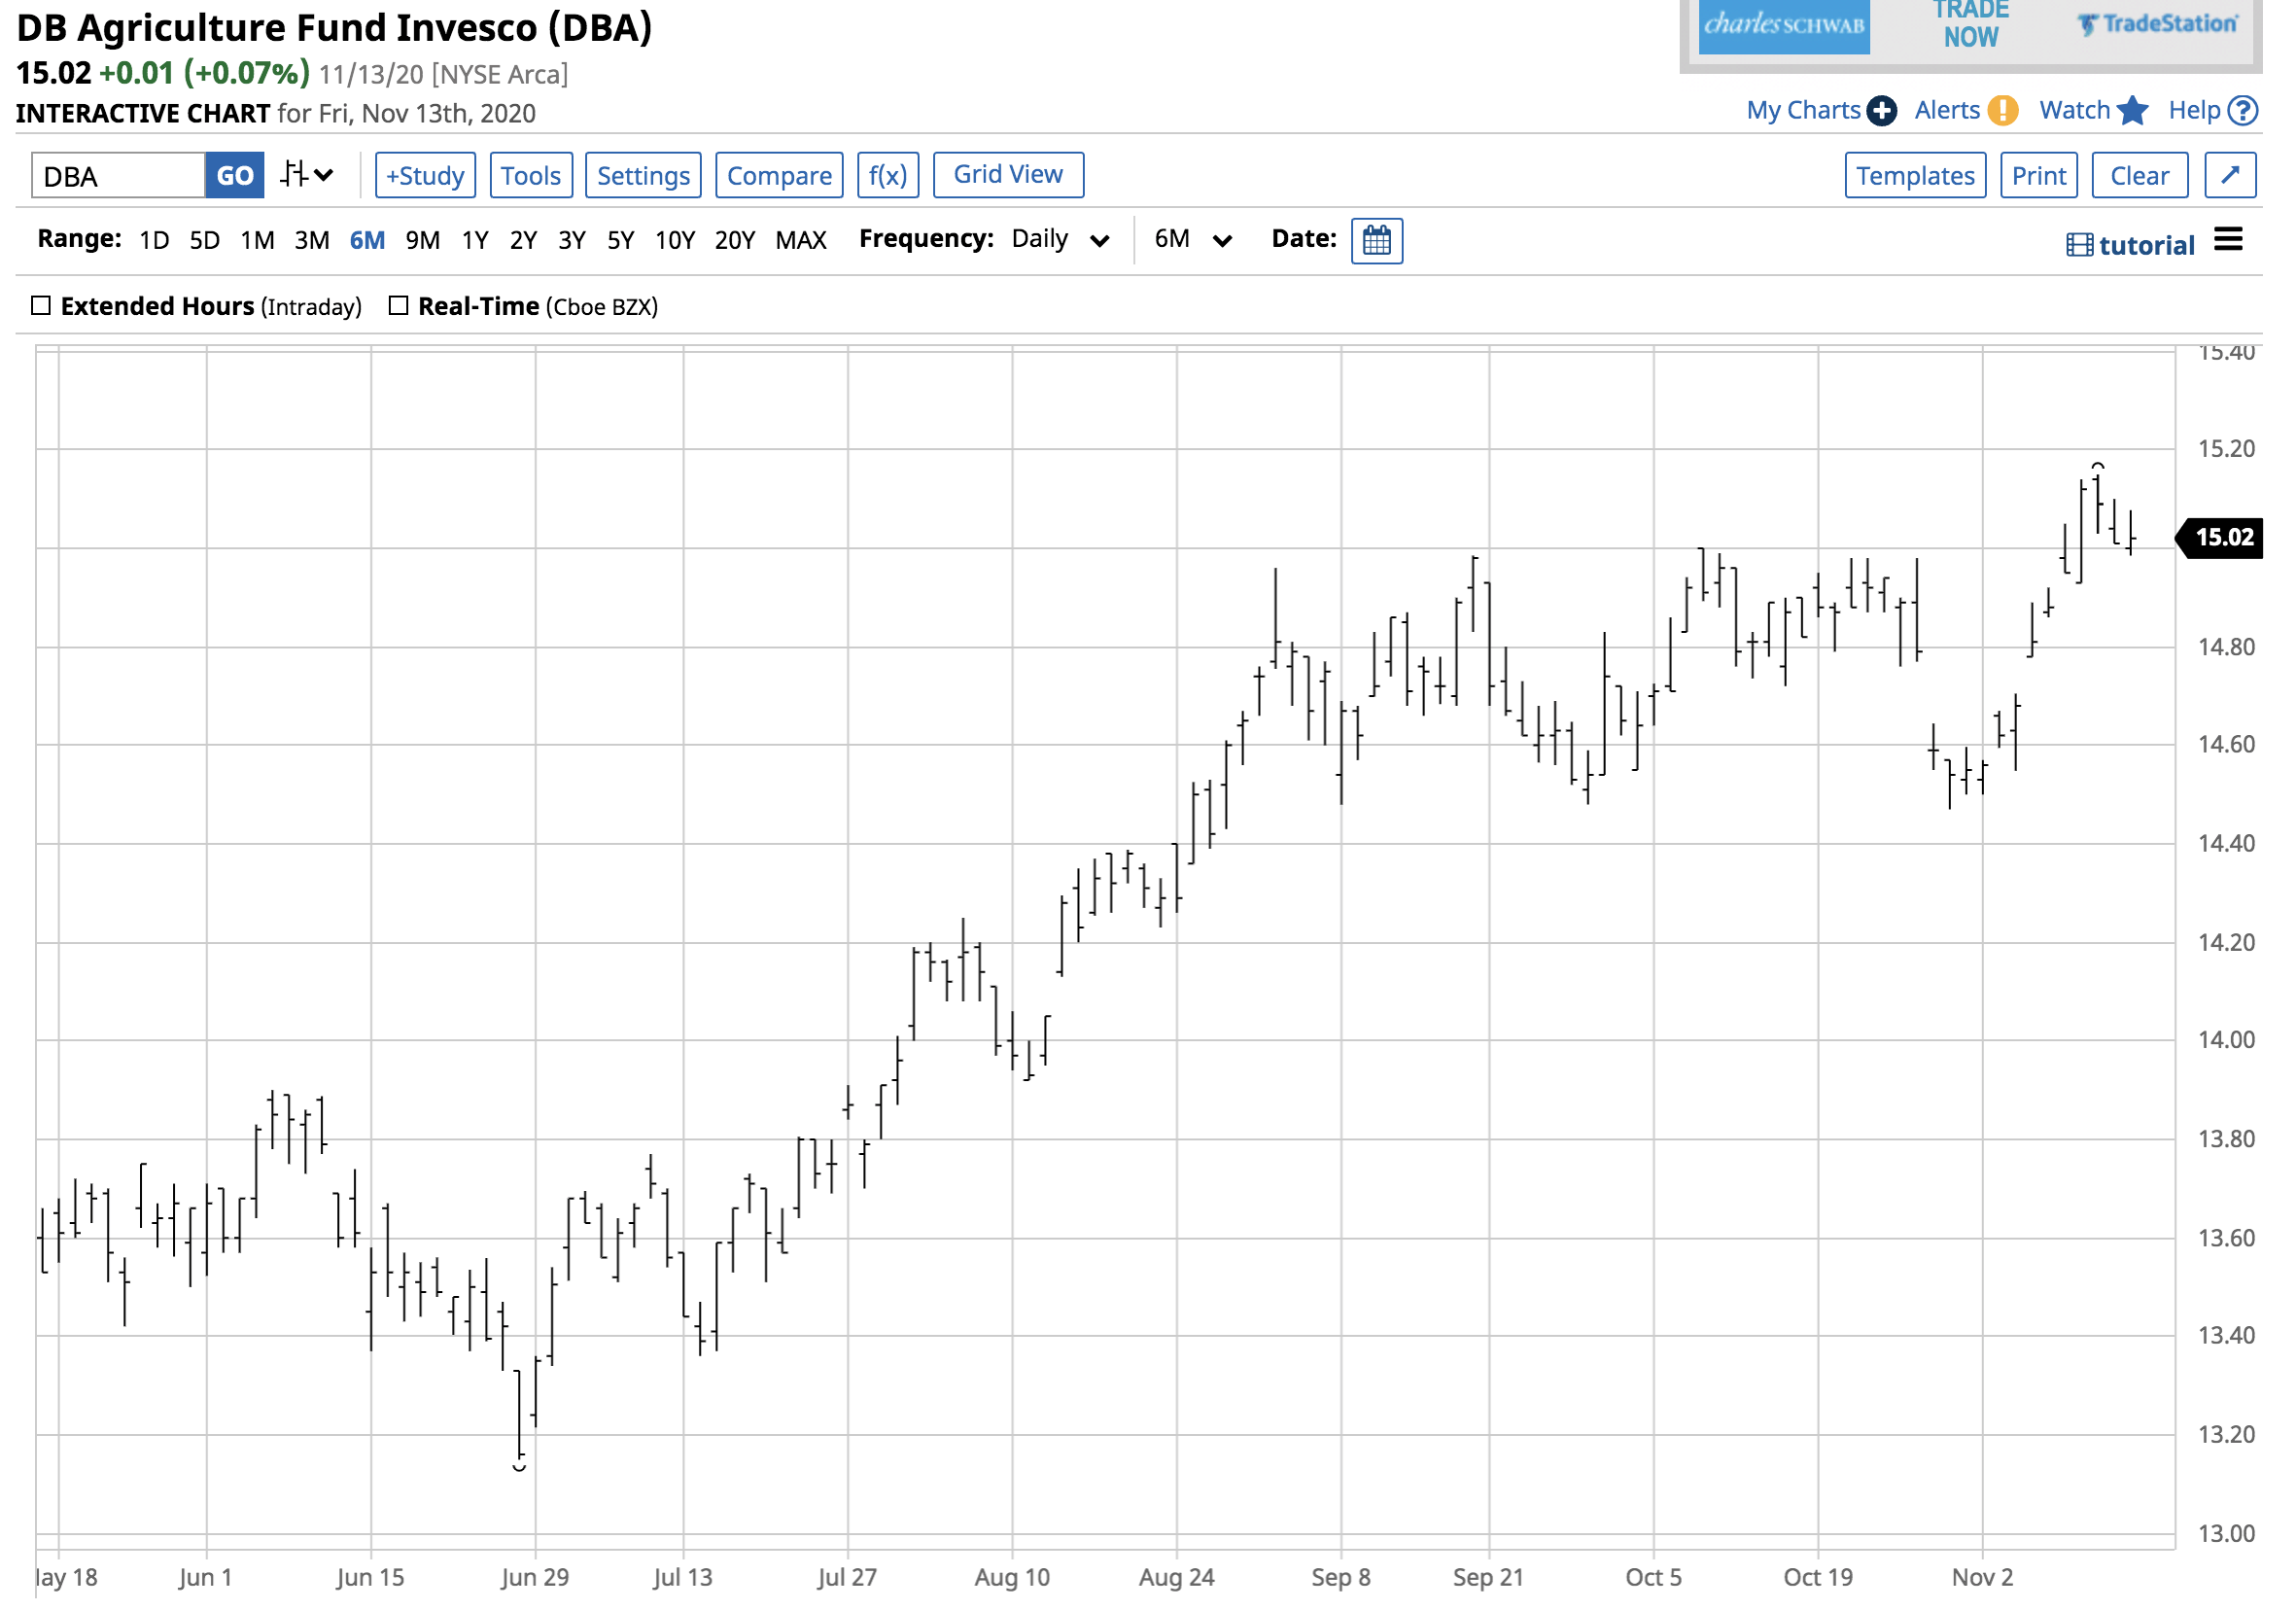Open the Tools button
The height and width of the screenshot is (1610, 2296).
point(531,176)
